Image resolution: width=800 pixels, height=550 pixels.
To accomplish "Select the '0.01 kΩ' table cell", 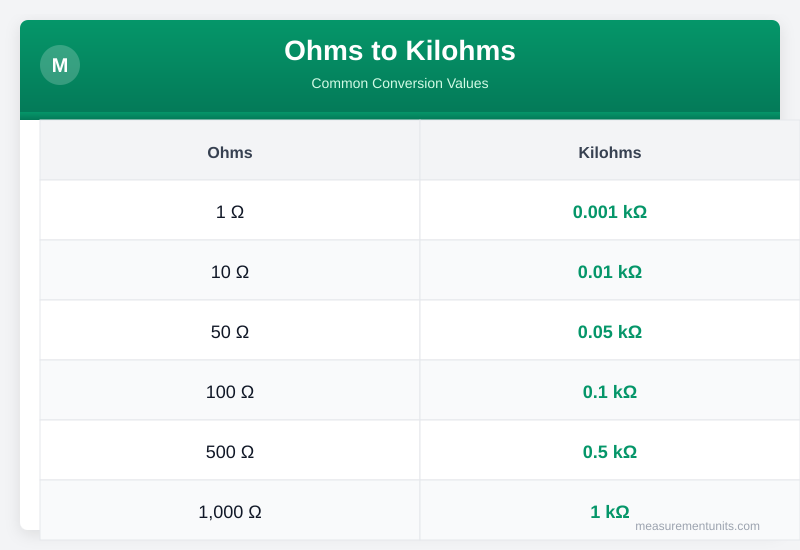I will (610, 270).
